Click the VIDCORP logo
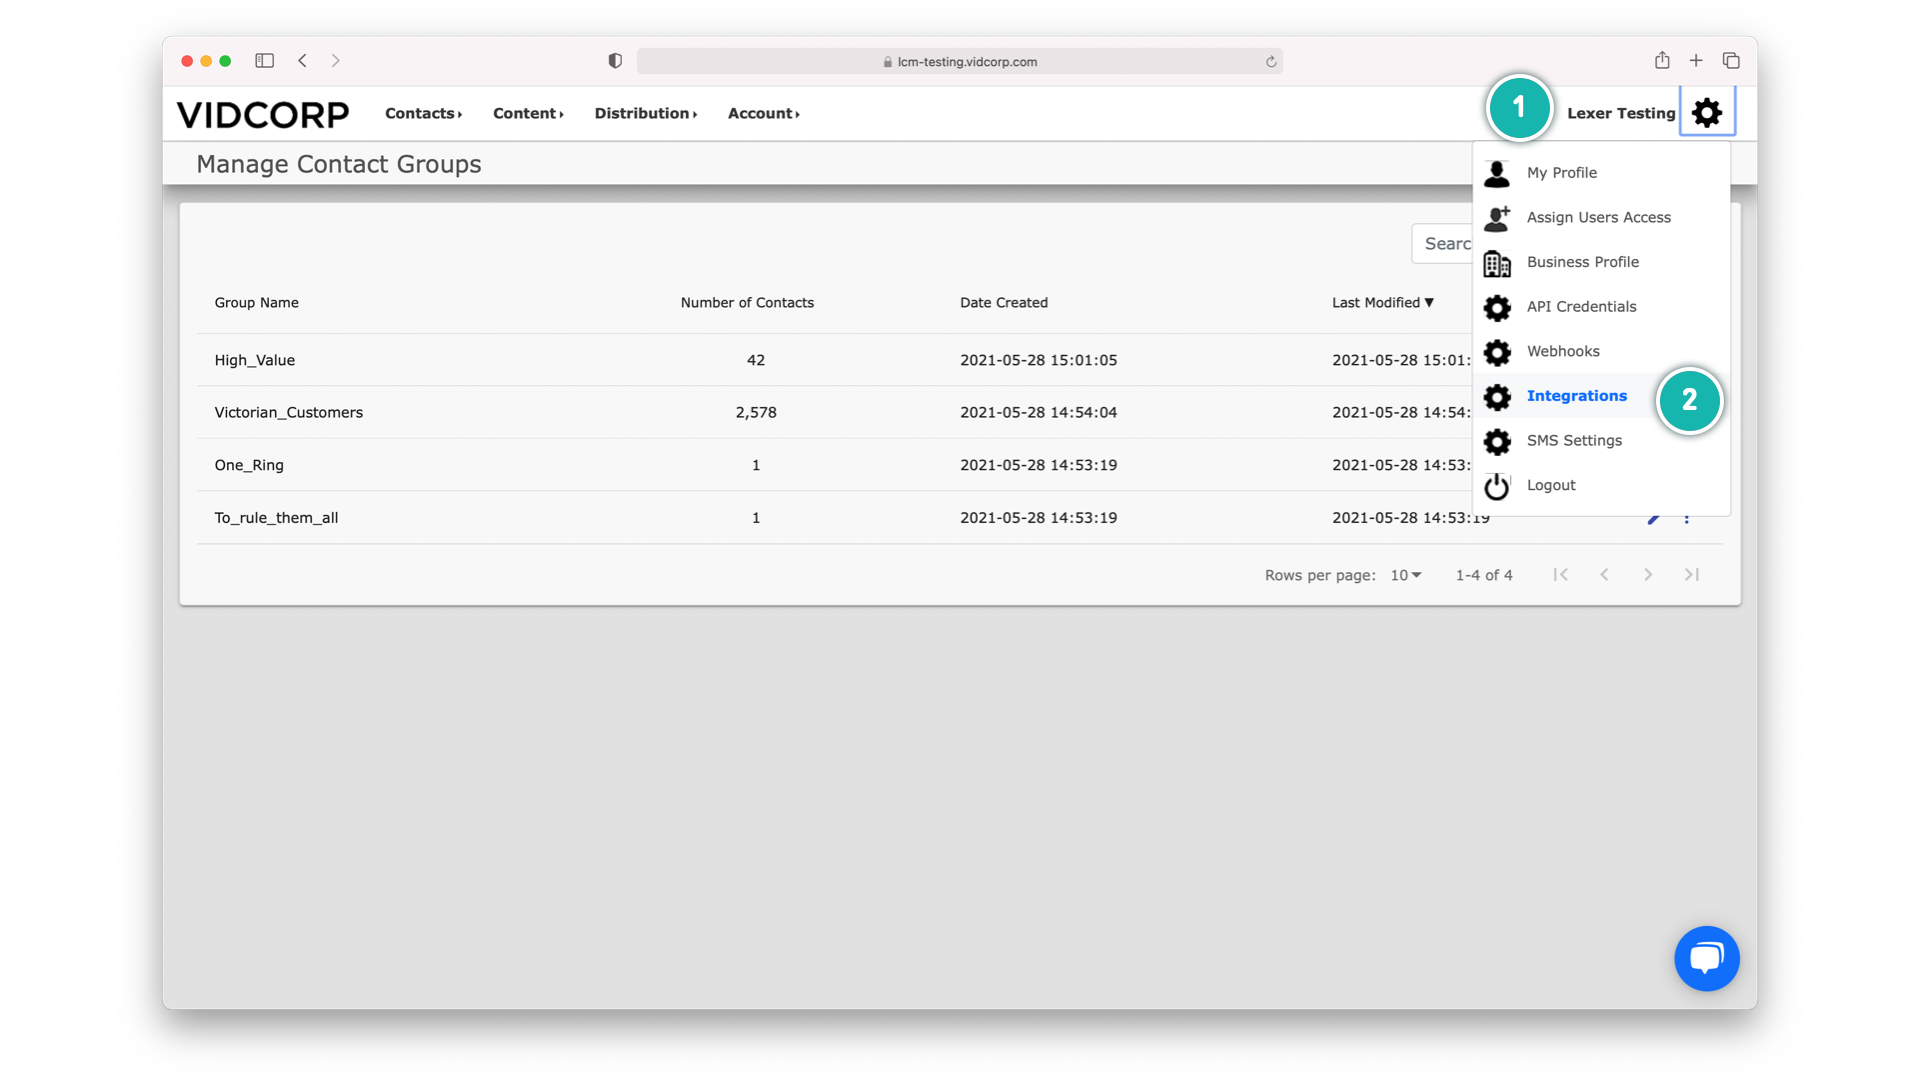Viewport: 1920px width, 1080px height. click(x=263, y=114)
